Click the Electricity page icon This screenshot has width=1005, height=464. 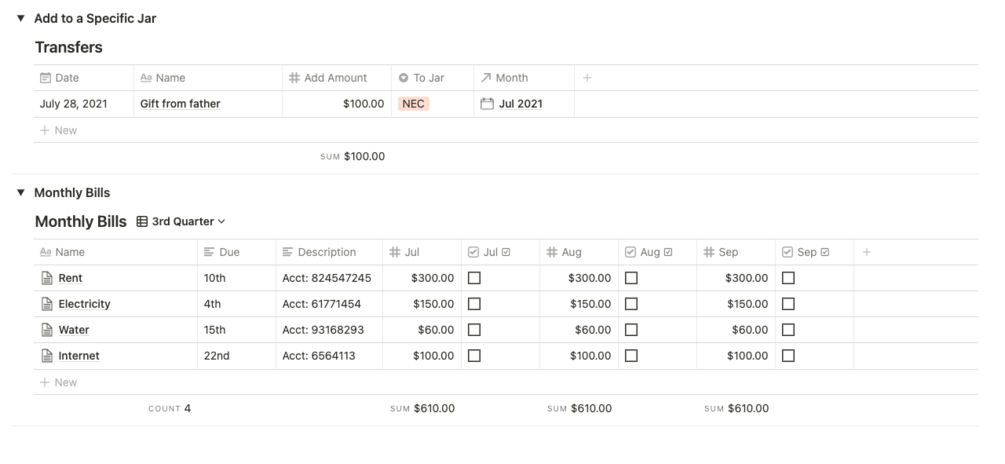(46, 304)
